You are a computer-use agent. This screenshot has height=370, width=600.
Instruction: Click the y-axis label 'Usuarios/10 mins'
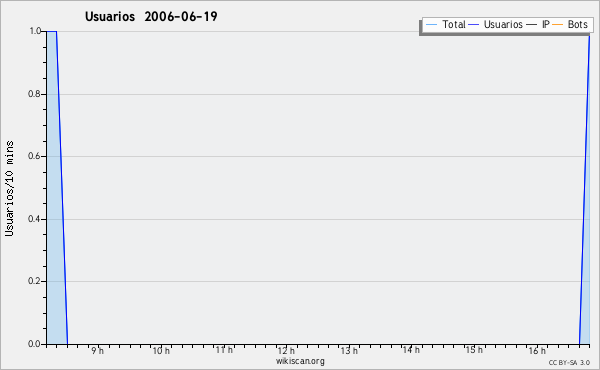(9, 188)
